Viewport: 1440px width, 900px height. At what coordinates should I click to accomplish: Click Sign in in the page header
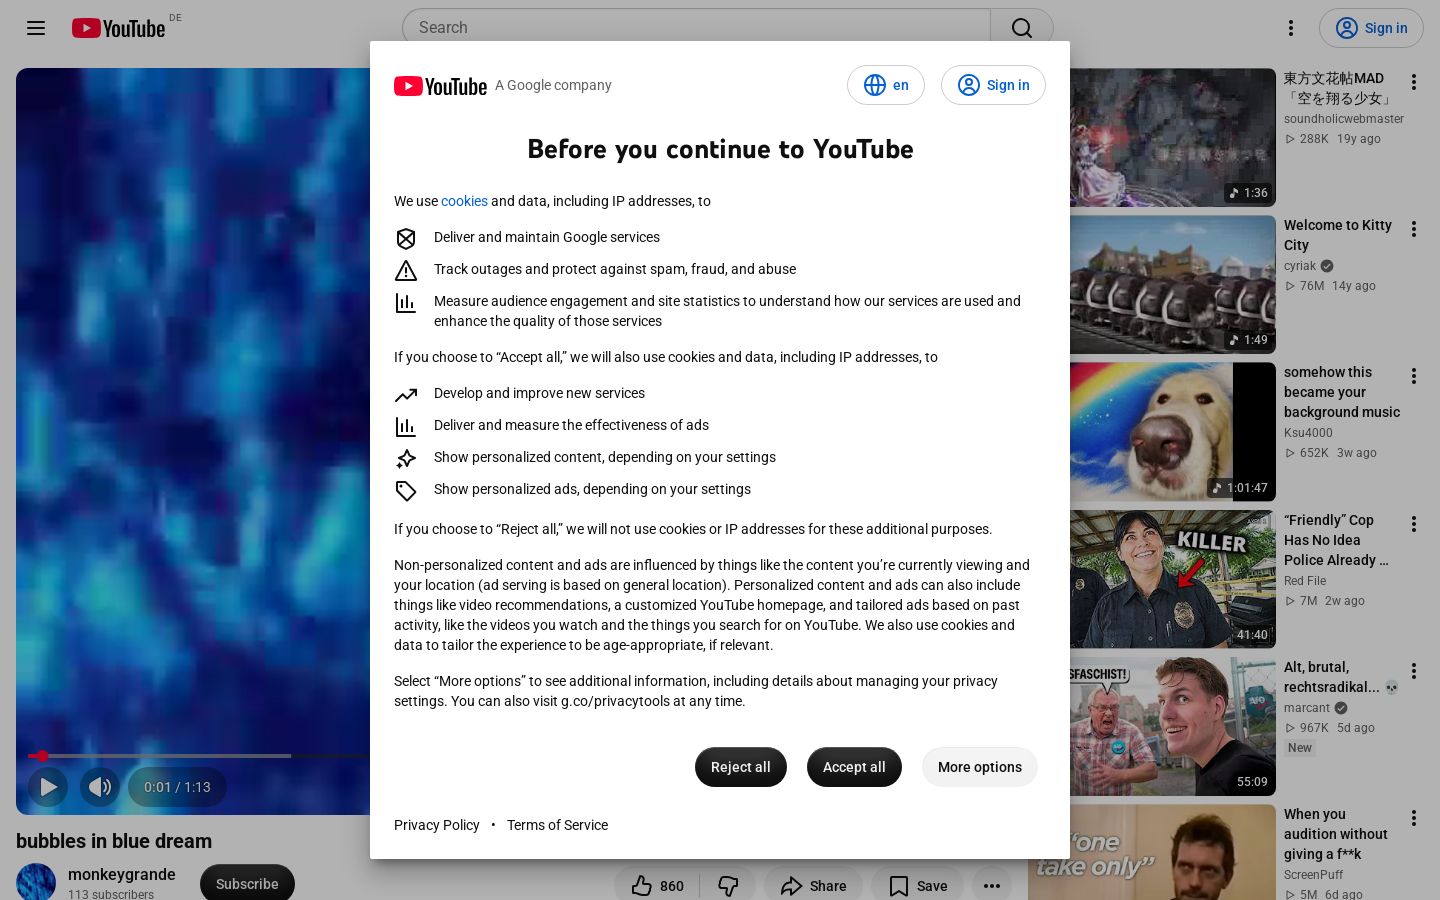pyautogui.click(x=1371, y=28)
